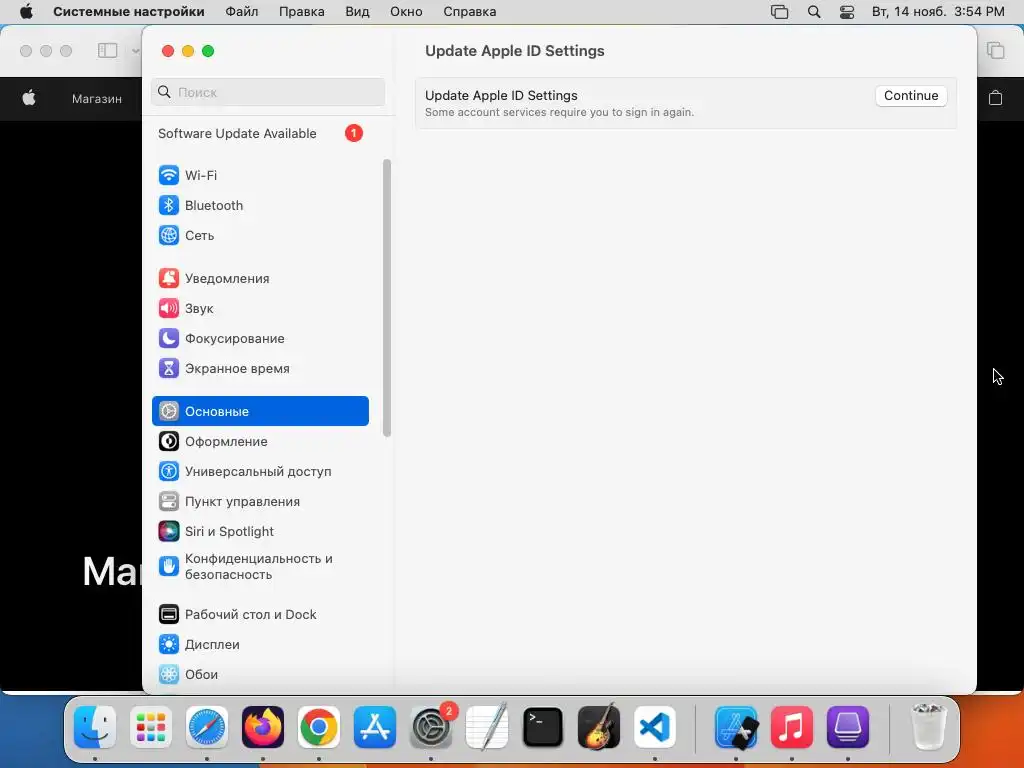Screen dimensions: 1024x768
Task: Click Apple logo in Safari page
Action: point(29,99)
